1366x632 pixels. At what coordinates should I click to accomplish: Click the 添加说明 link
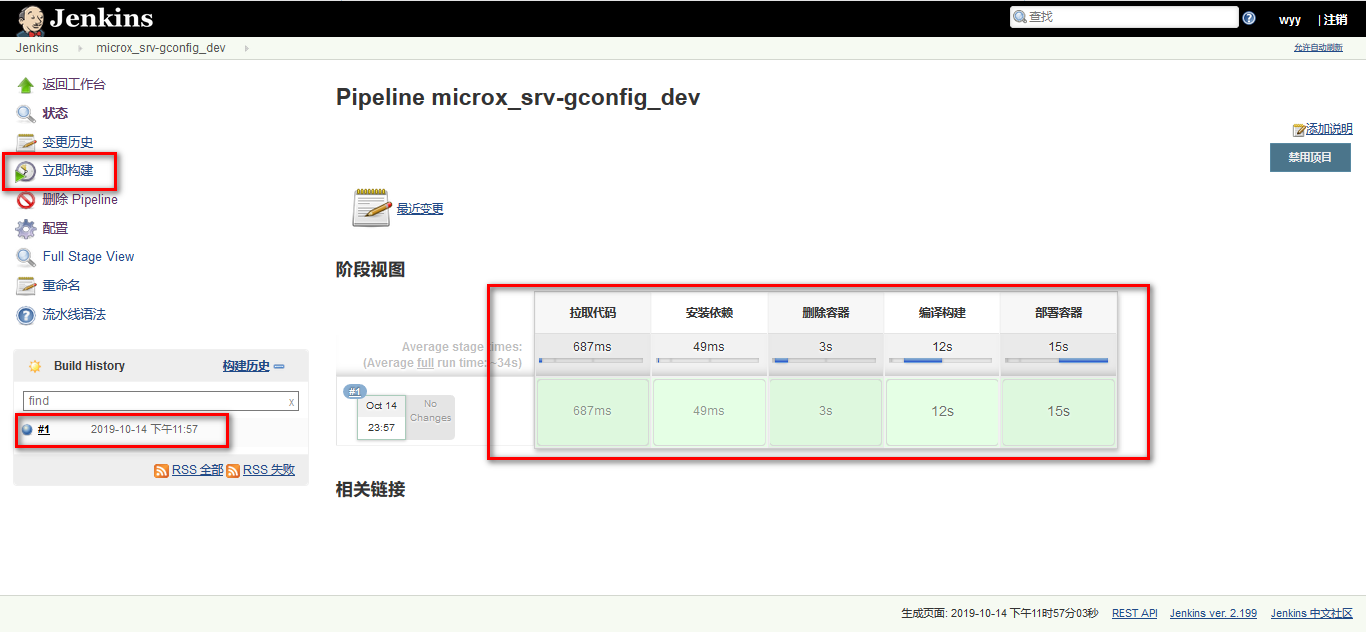[x=1329, y=129]
